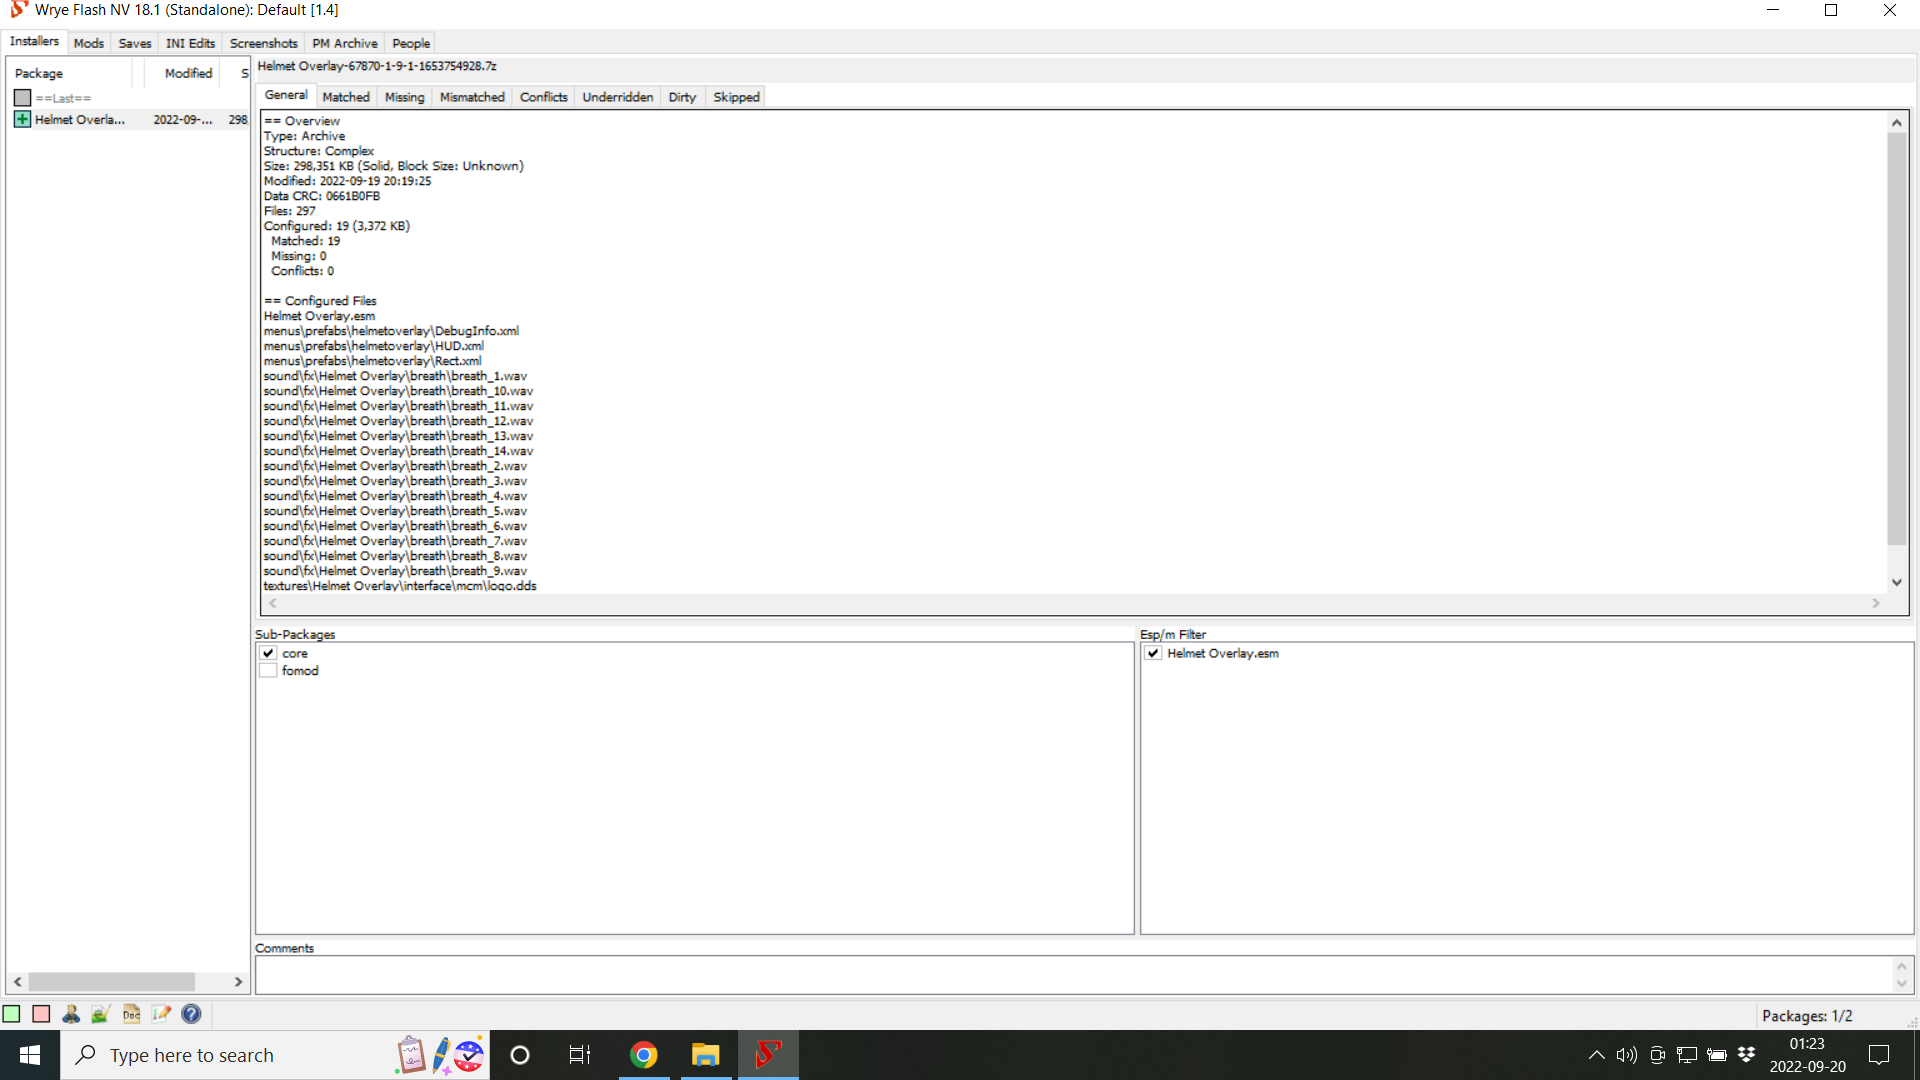
Task: Select the ==Last== marker row
Action: 128,98
